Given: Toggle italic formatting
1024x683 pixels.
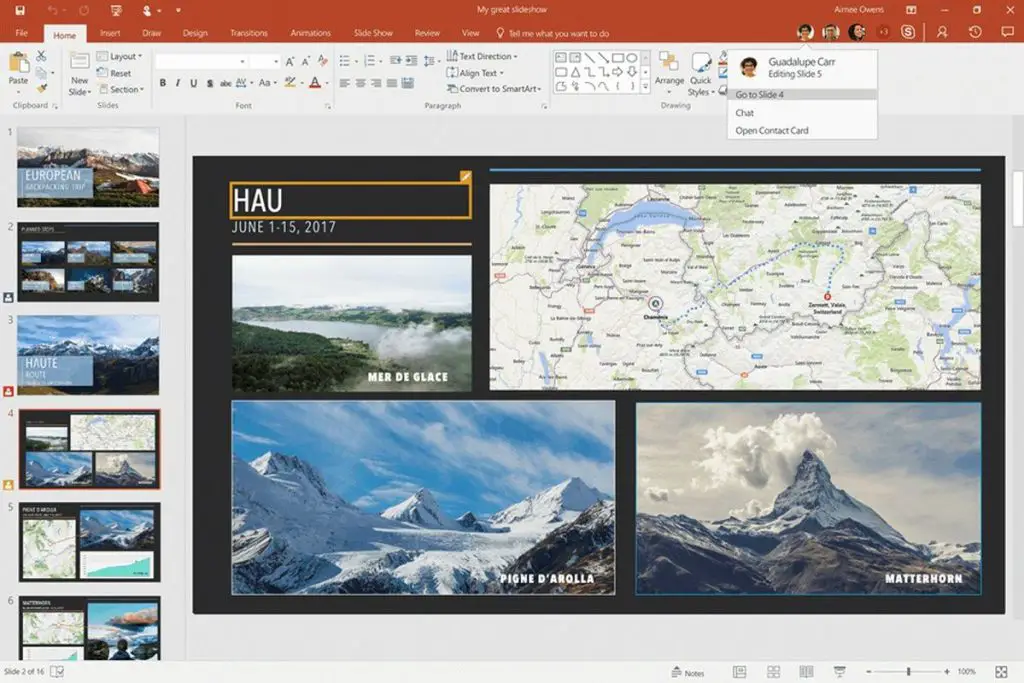Looking at the screenshot, I should pyautogui.click(x=179, y=83).
